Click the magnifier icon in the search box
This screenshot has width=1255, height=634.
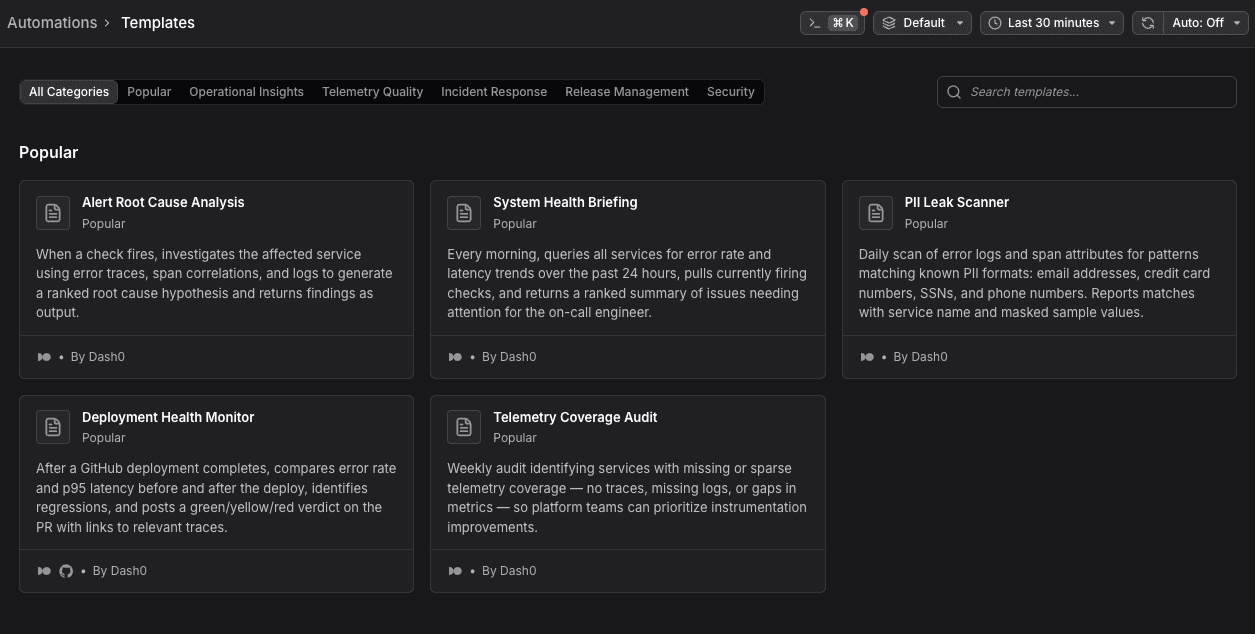point(954,92)
